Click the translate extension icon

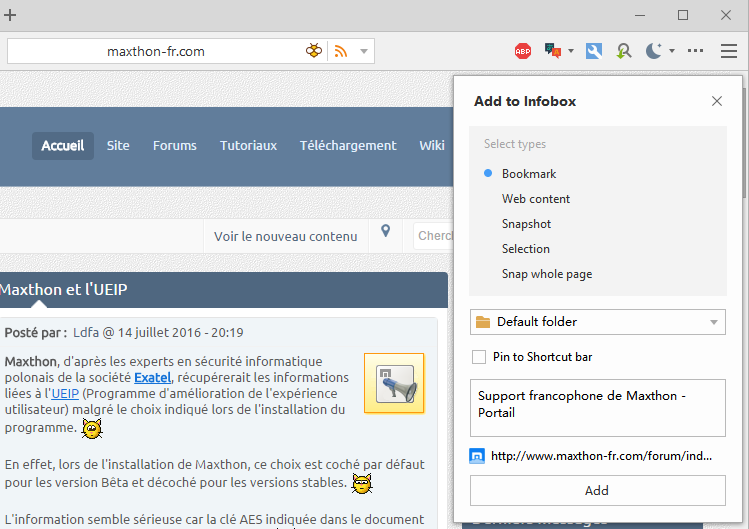pos(553,51)
